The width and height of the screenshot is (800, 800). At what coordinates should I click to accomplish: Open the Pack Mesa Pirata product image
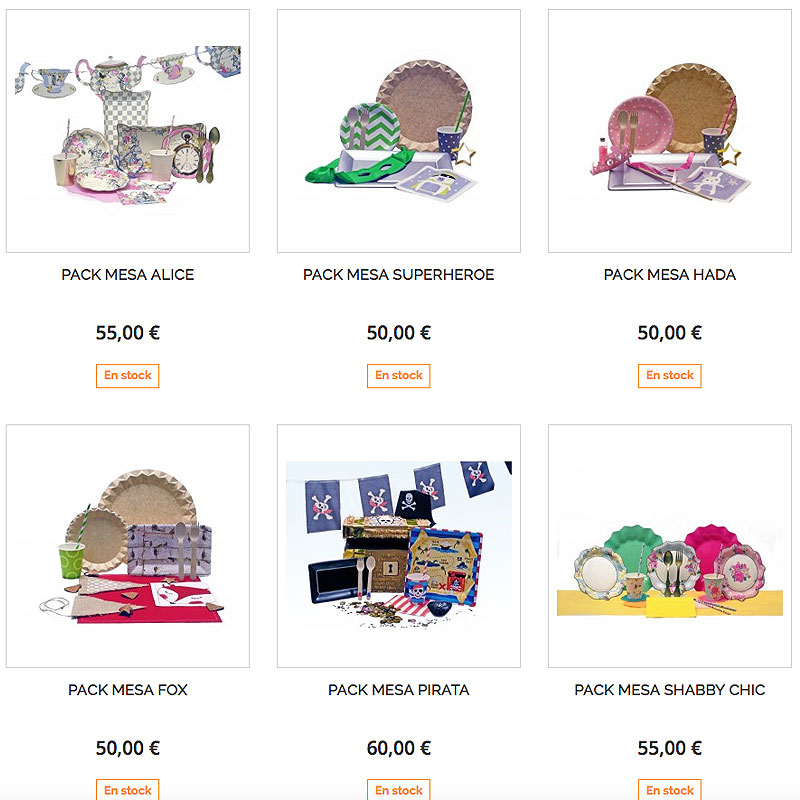click(398, 545)
